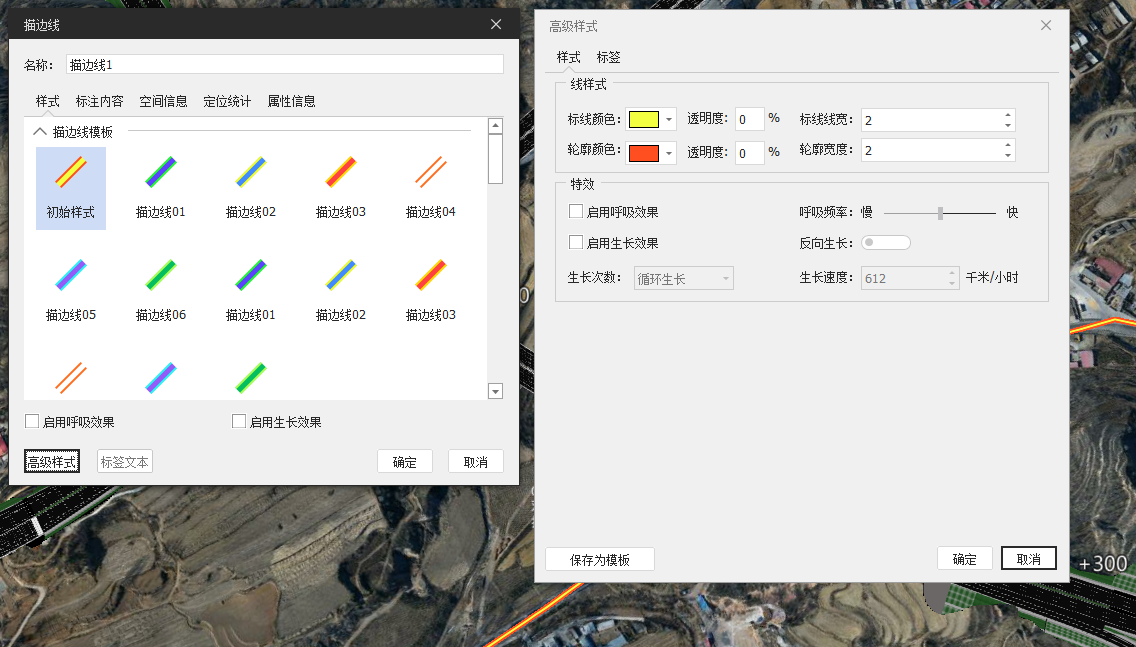Click the 呼吸频率 slider handle
The image size is (1136, 647).
click(x=940, y=213)
